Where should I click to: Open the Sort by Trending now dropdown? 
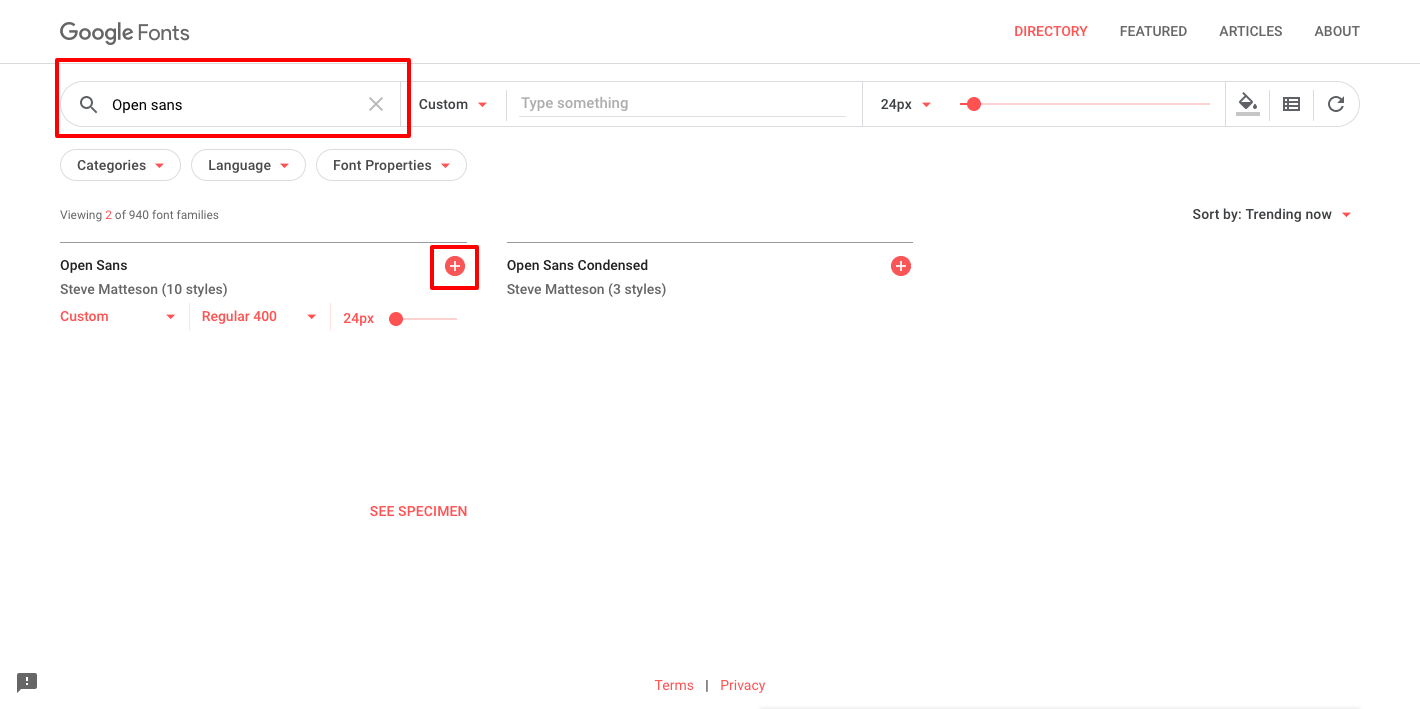click(x=1271, y=215)
